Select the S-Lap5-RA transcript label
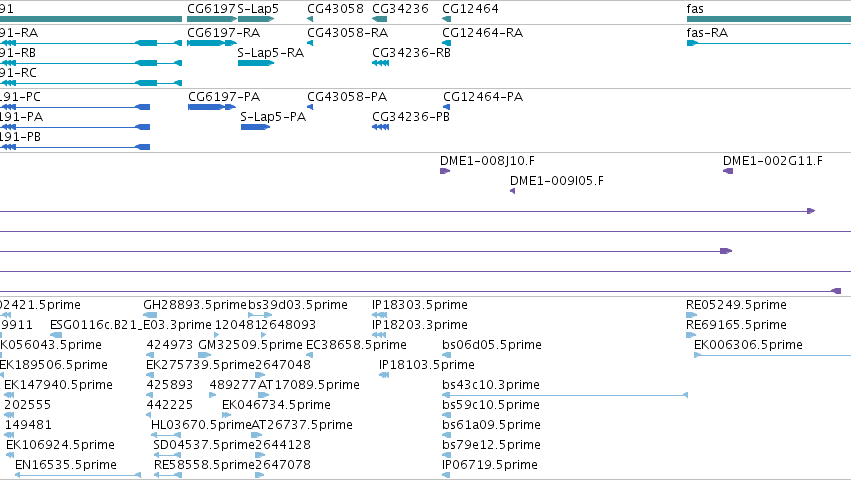 (x=270, y=53)
